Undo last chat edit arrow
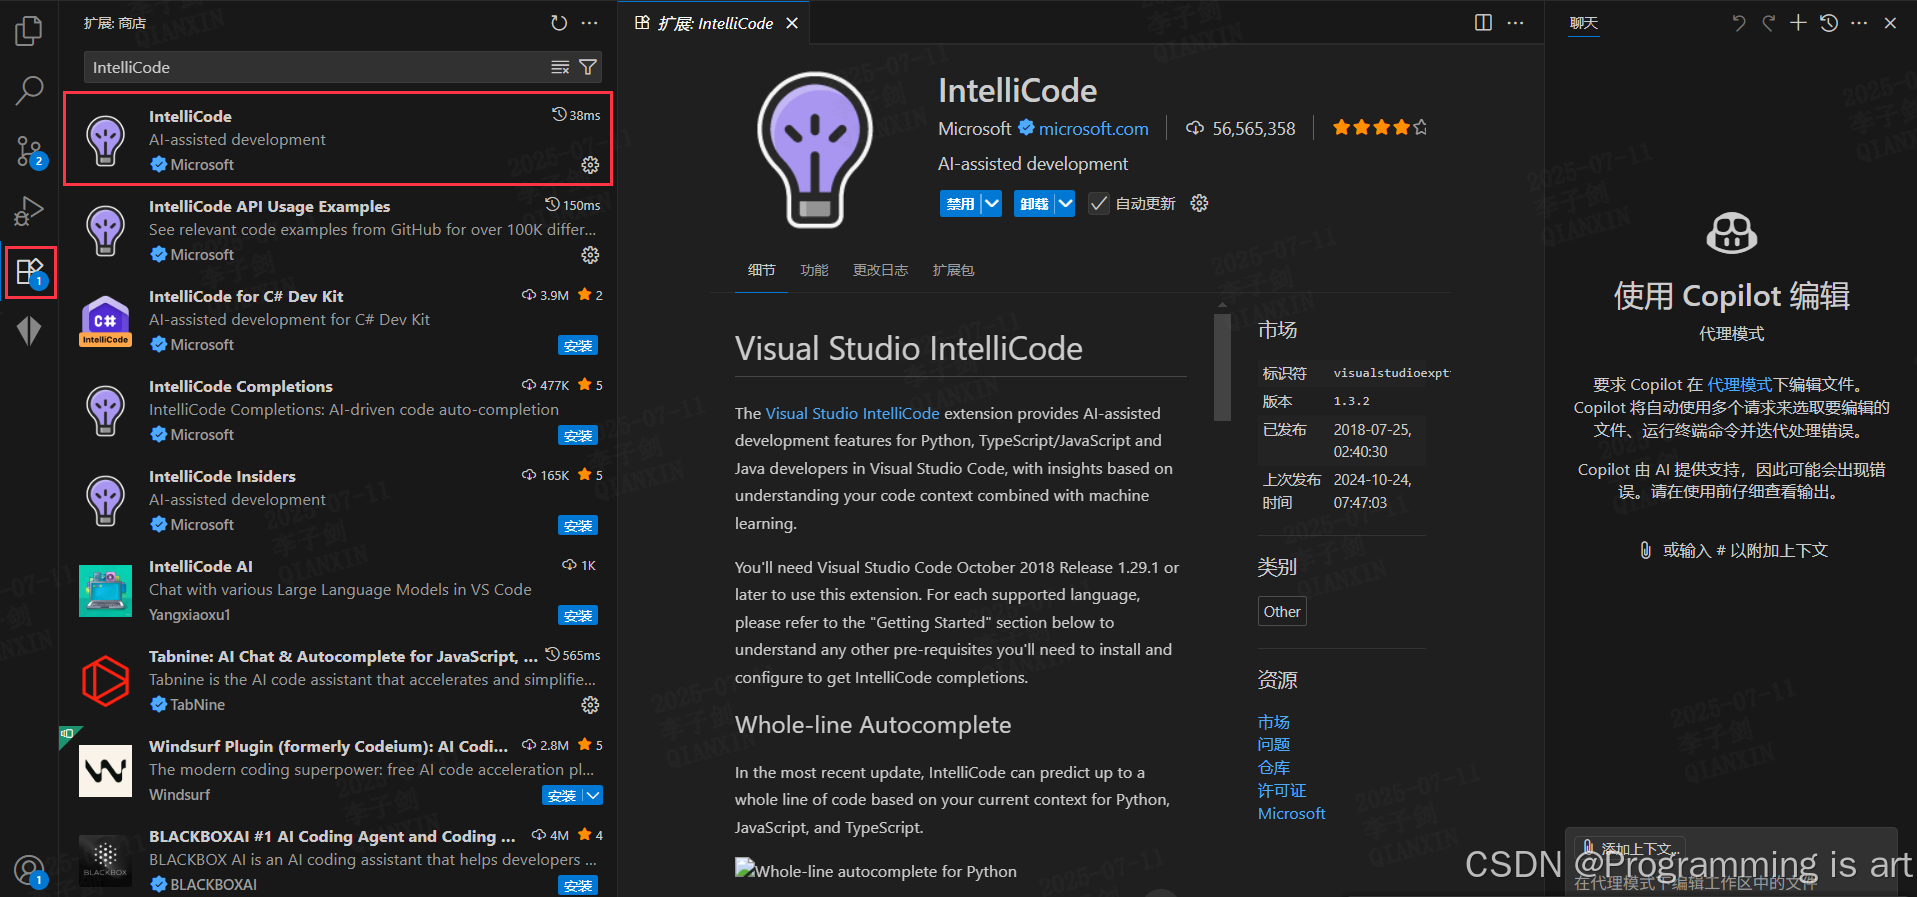 [x=1739, y=23]
